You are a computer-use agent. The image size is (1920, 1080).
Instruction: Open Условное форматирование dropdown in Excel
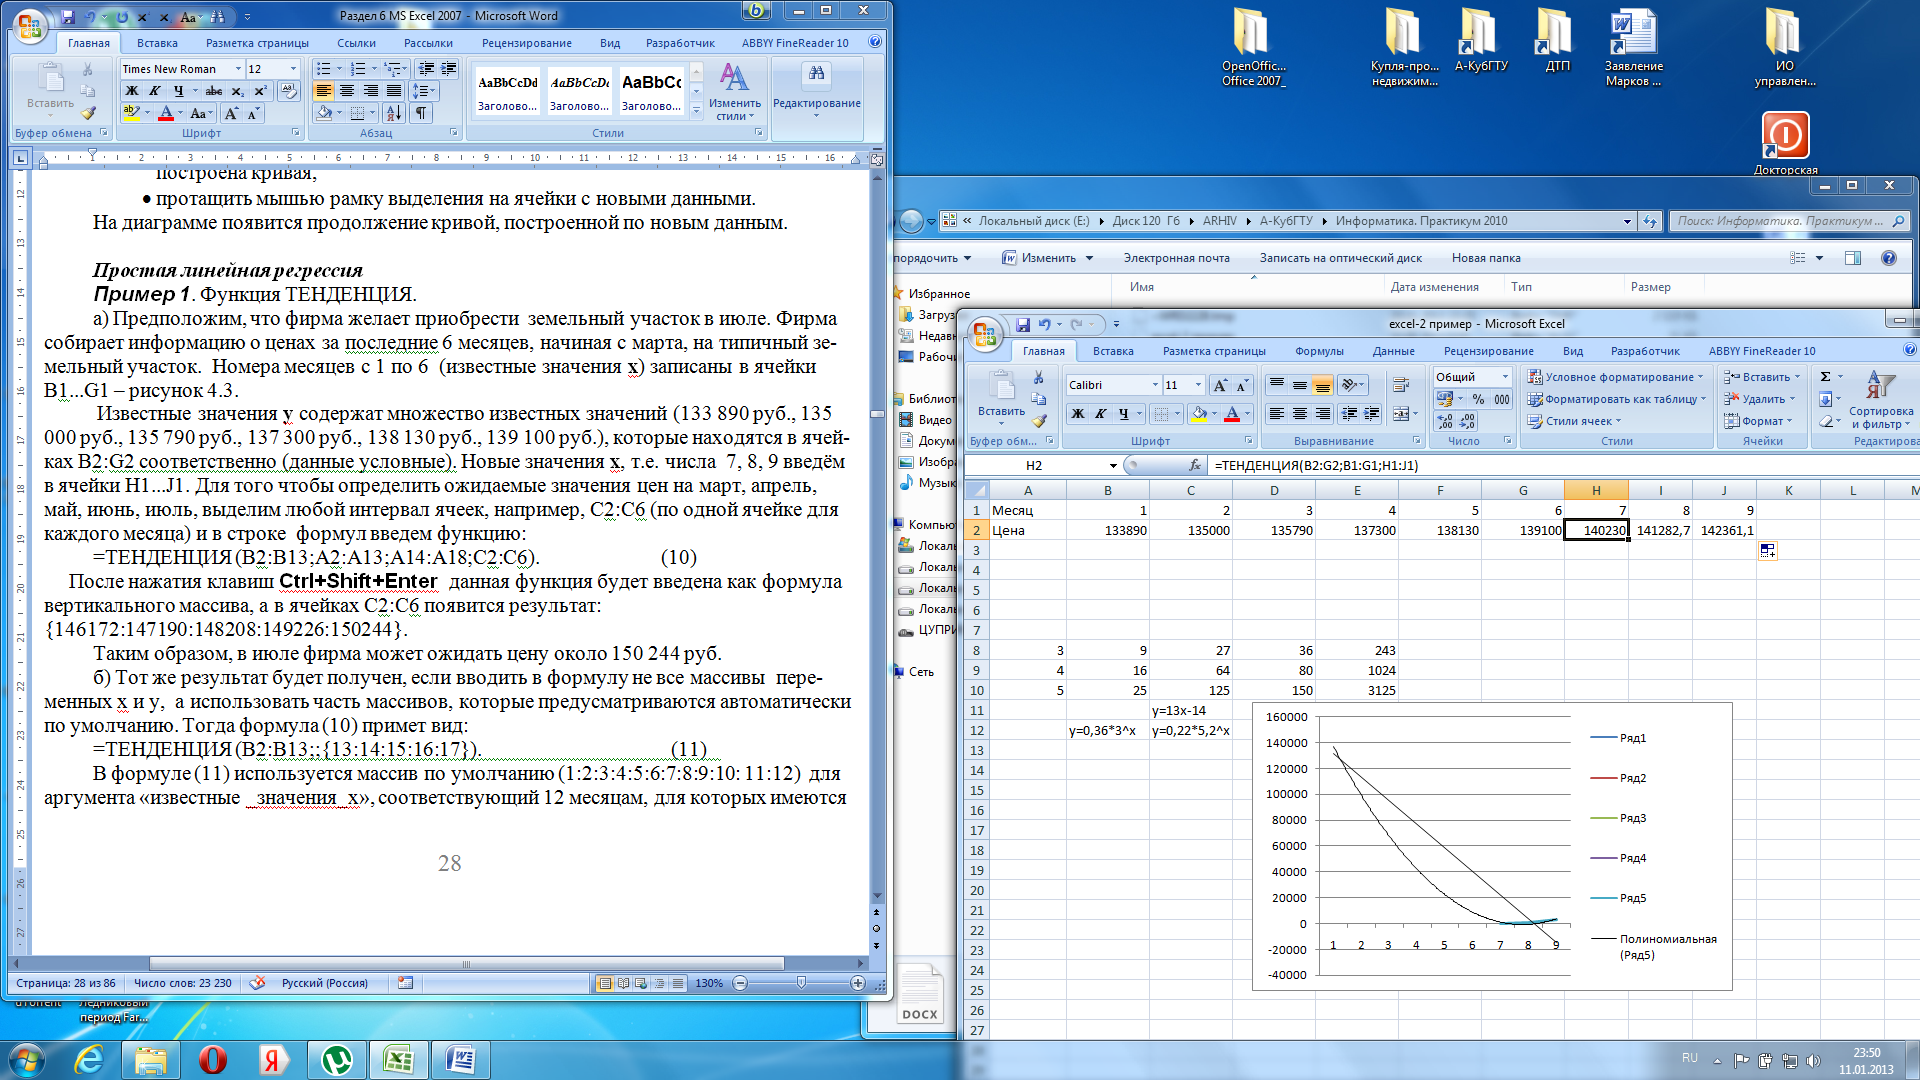click(x=1615, y=377)
